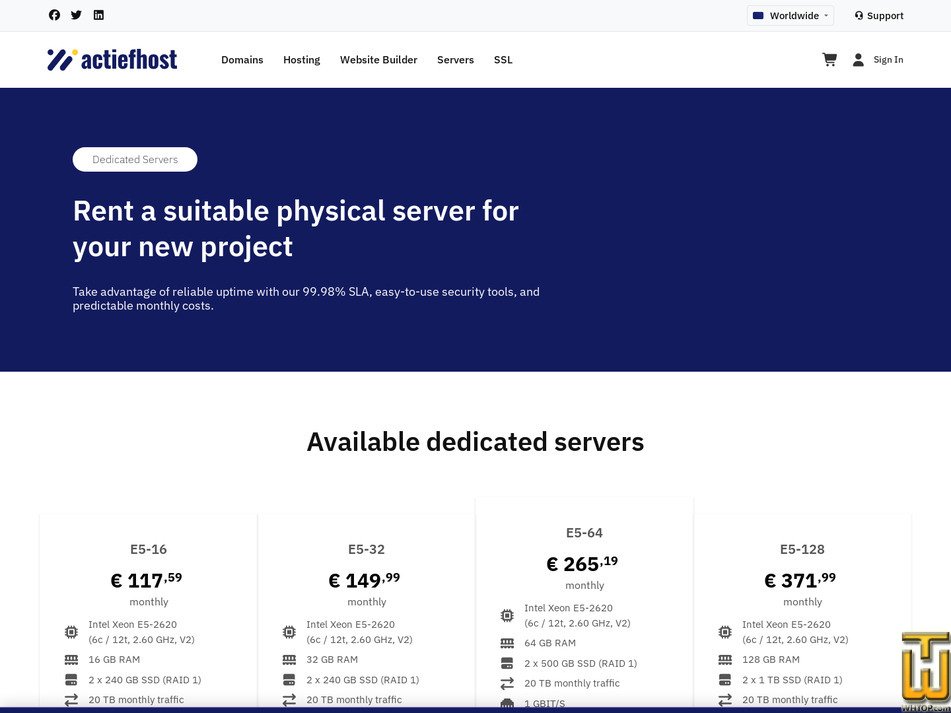The height and width of the screenshot is (713, 951).
Task: Open the Support page
Action: point(884,15)
